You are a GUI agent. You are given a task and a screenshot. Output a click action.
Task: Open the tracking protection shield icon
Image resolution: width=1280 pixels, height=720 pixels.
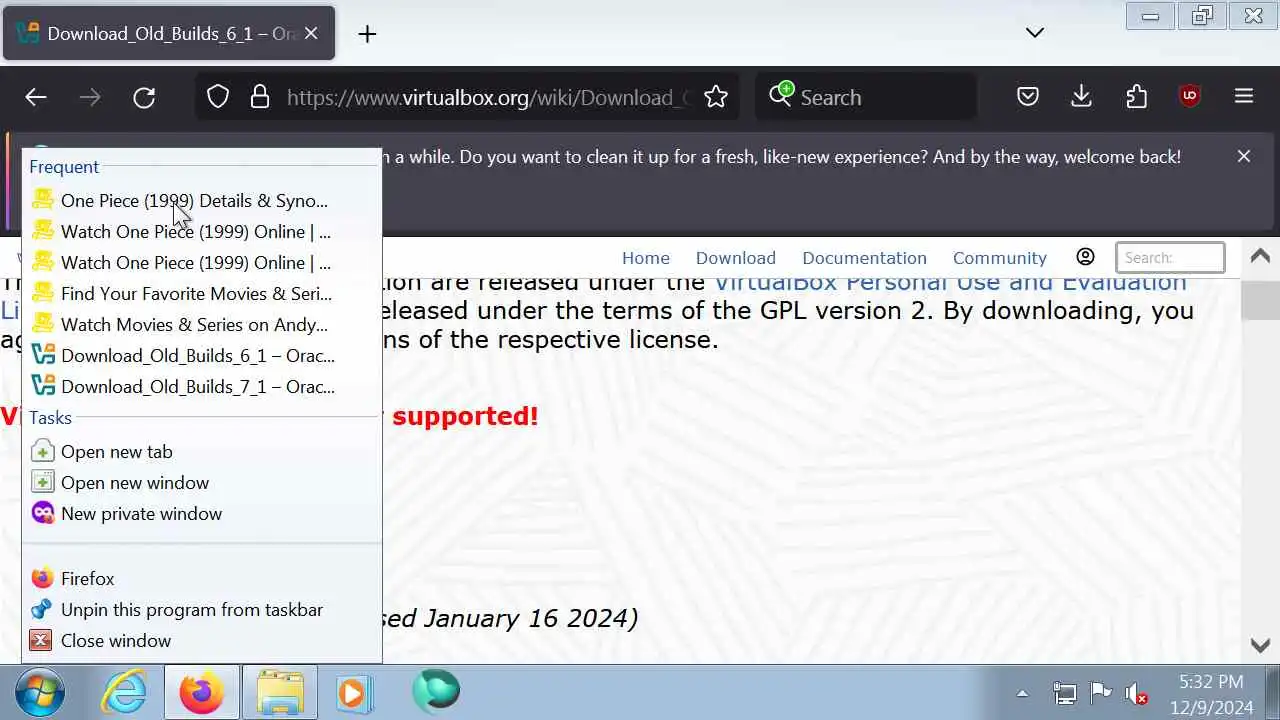[218, 97]
